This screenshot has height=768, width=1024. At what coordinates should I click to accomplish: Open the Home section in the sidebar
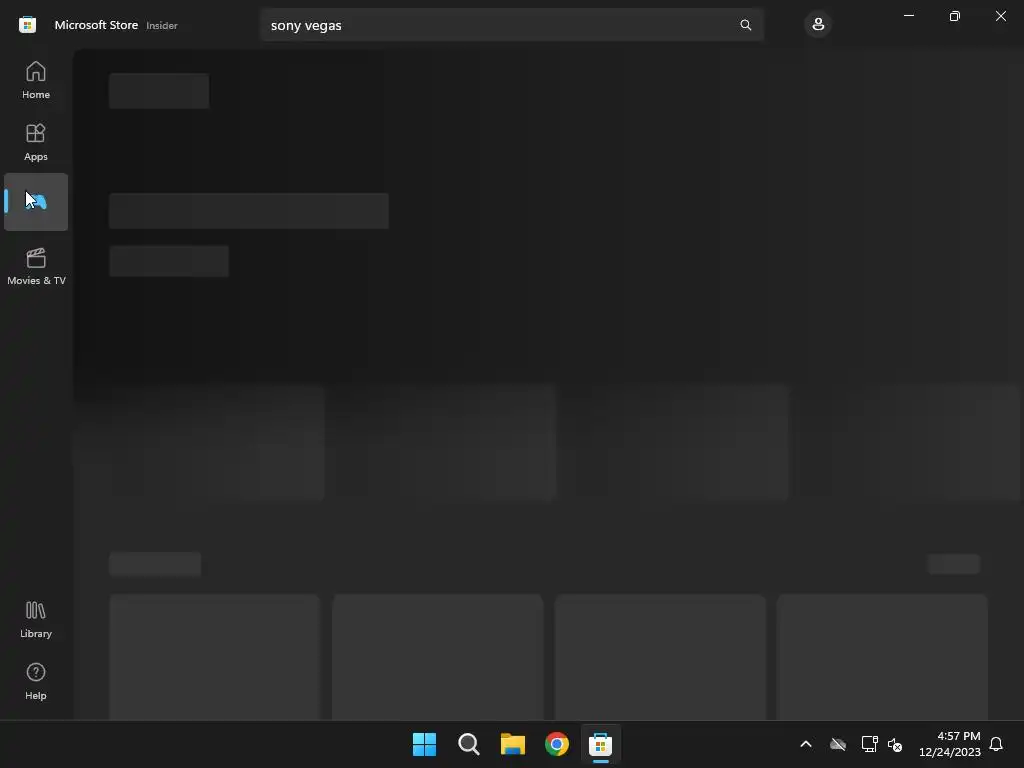point(36,80)
